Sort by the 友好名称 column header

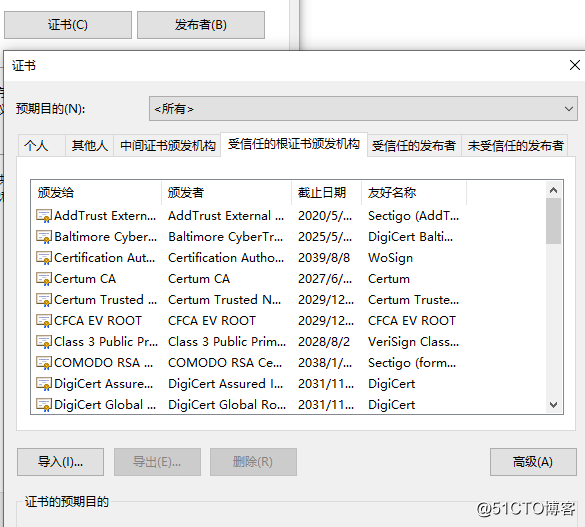tap(414, 193)
